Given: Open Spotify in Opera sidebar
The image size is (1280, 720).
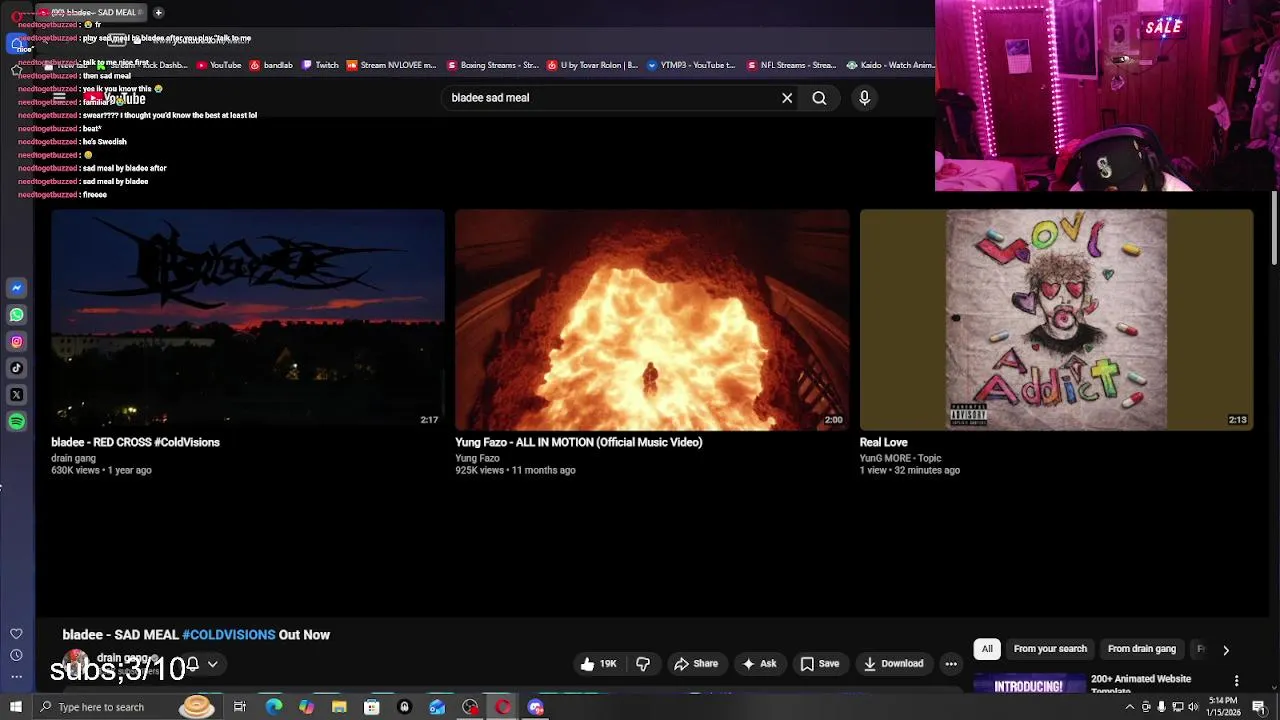Looking at the screenshot, I should (x=16, y=422).
